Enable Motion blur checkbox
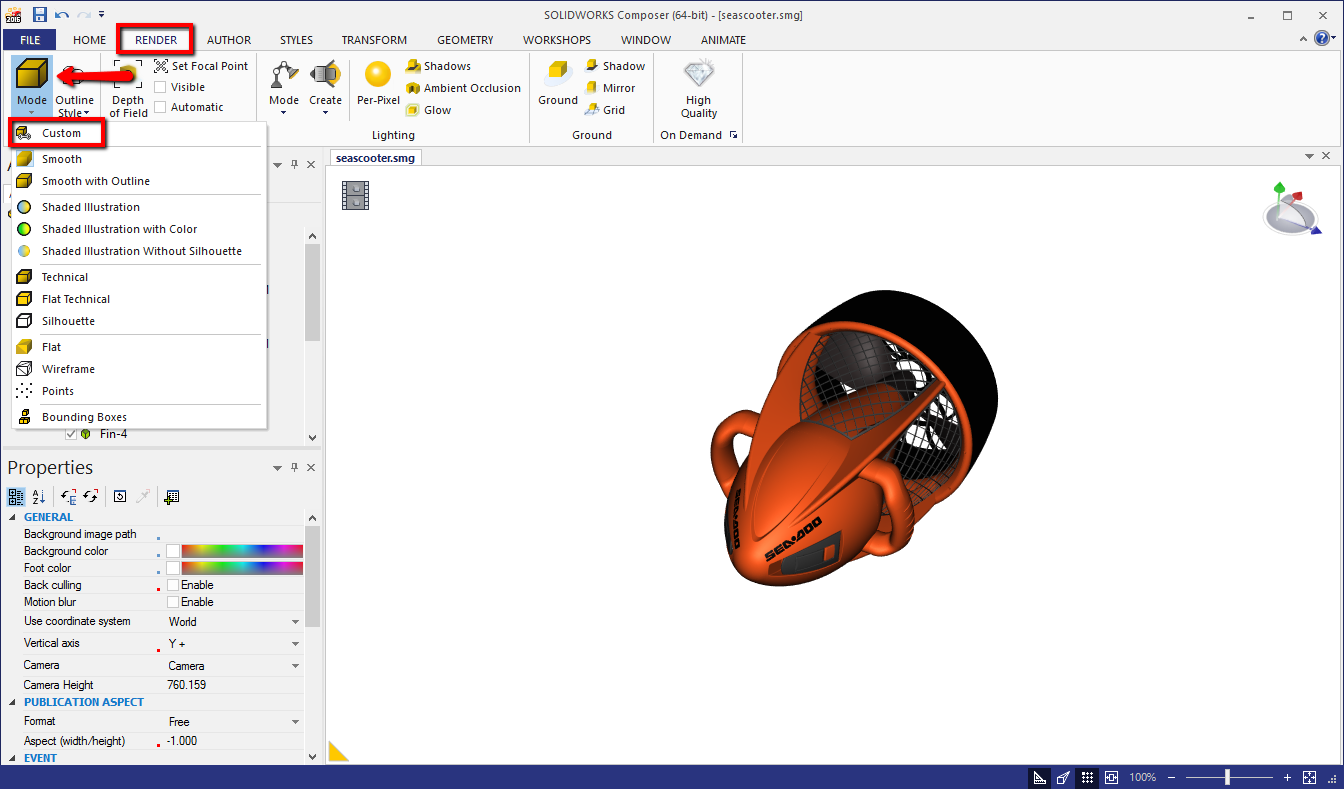This screenshot has height=789, width=1344. [x=173, y=602]
